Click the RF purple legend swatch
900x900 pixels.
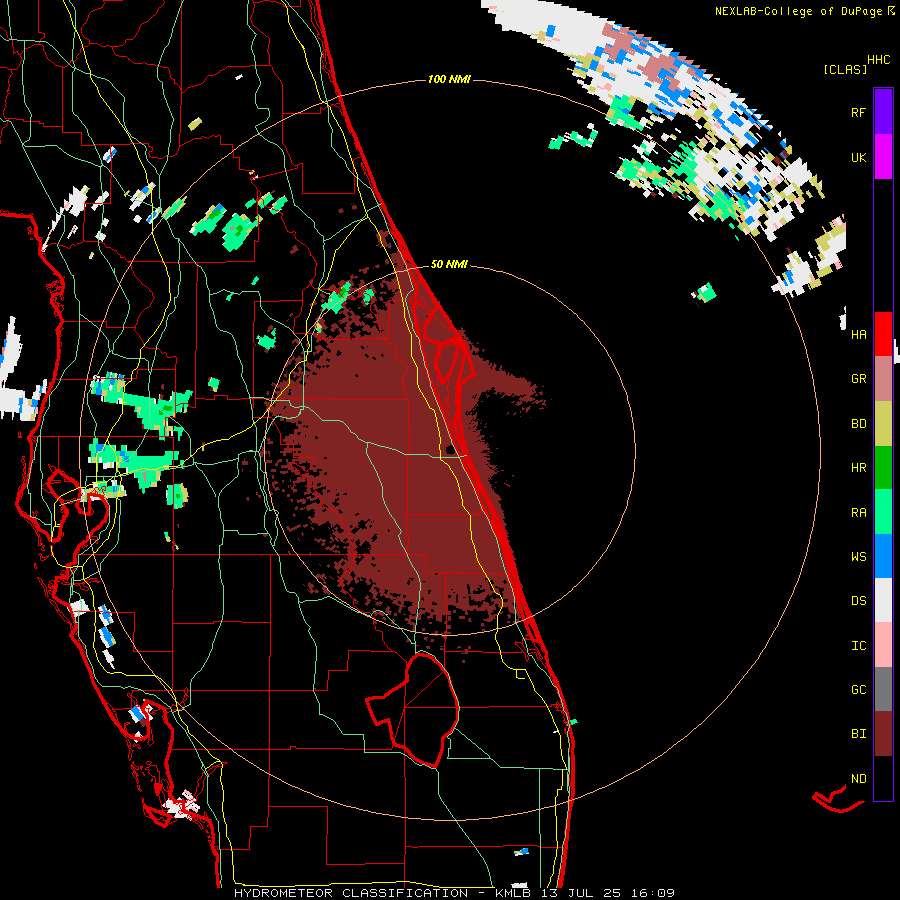pos(883,112)
